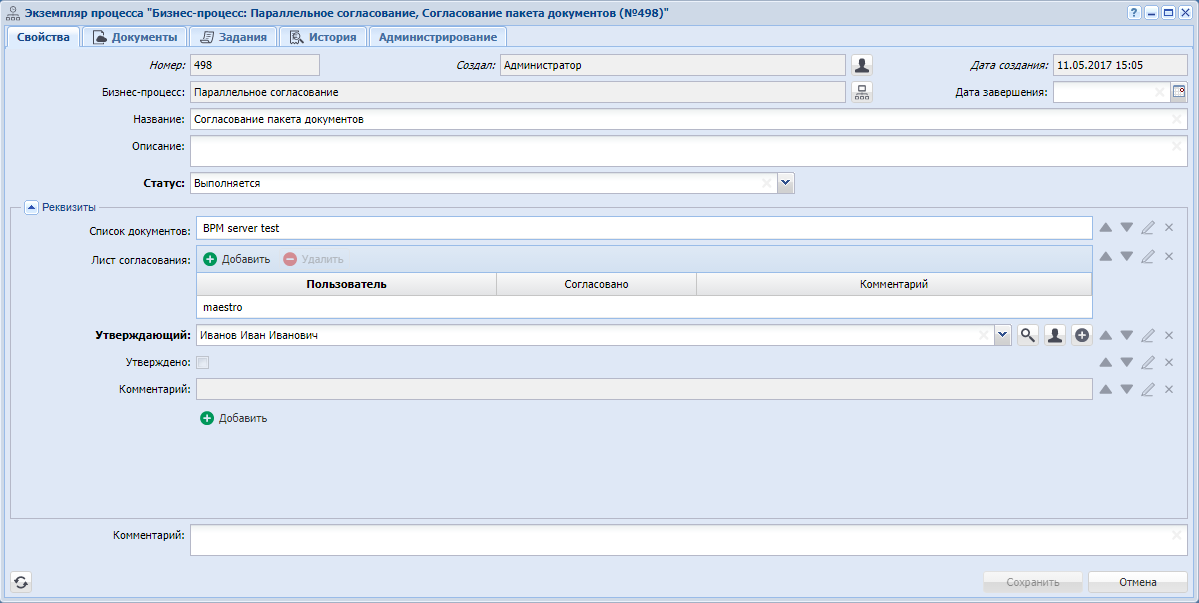This screenshot has width=1199, height=603.
Task: Click the refresh icon at bottom left
Action: tap(21, 582)
